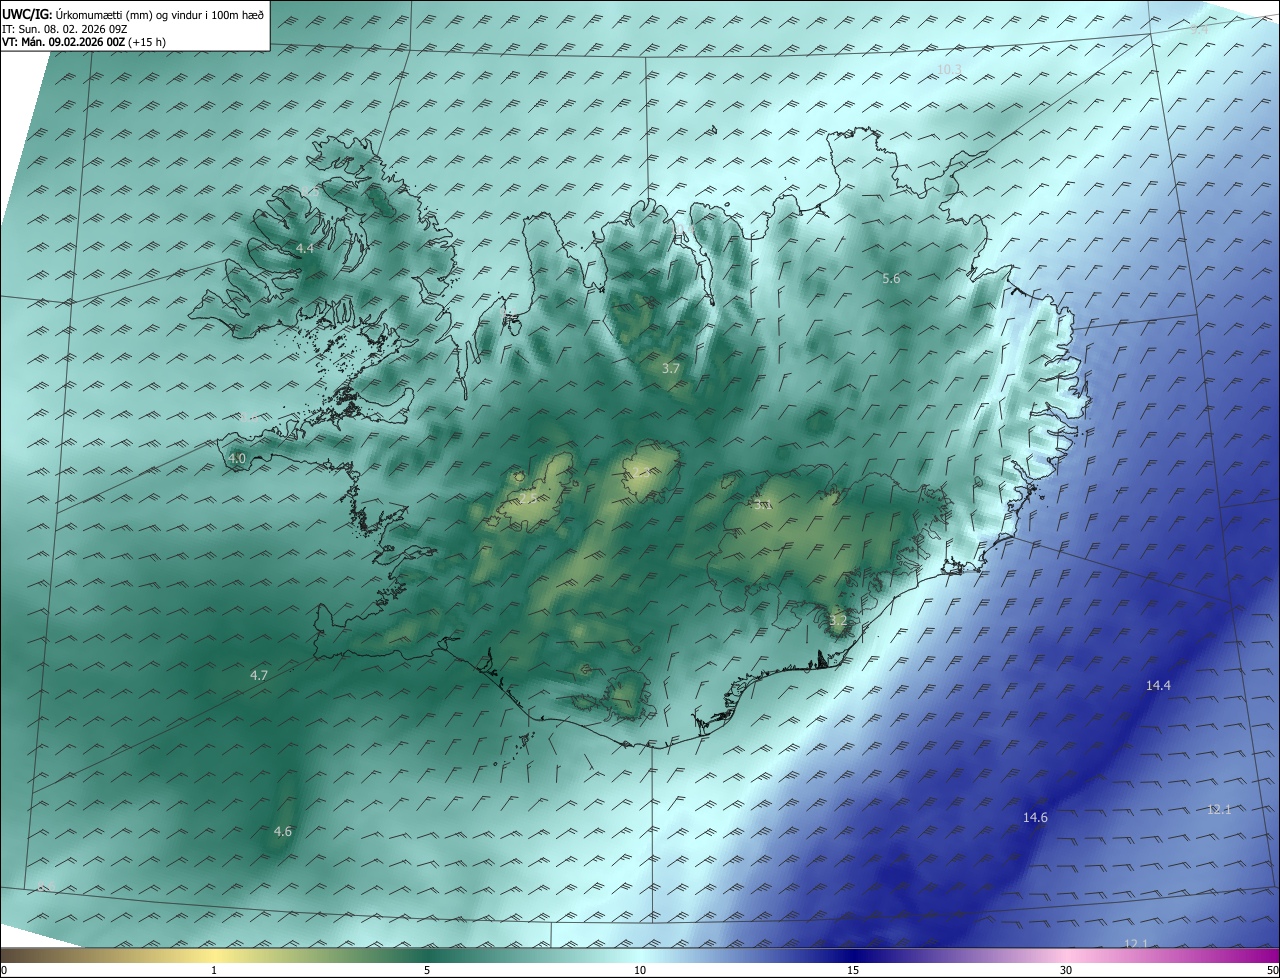Click the 4.0 value on the western peninsula
Viewport: 1280px width, 978px height.
tap(237, 458)
